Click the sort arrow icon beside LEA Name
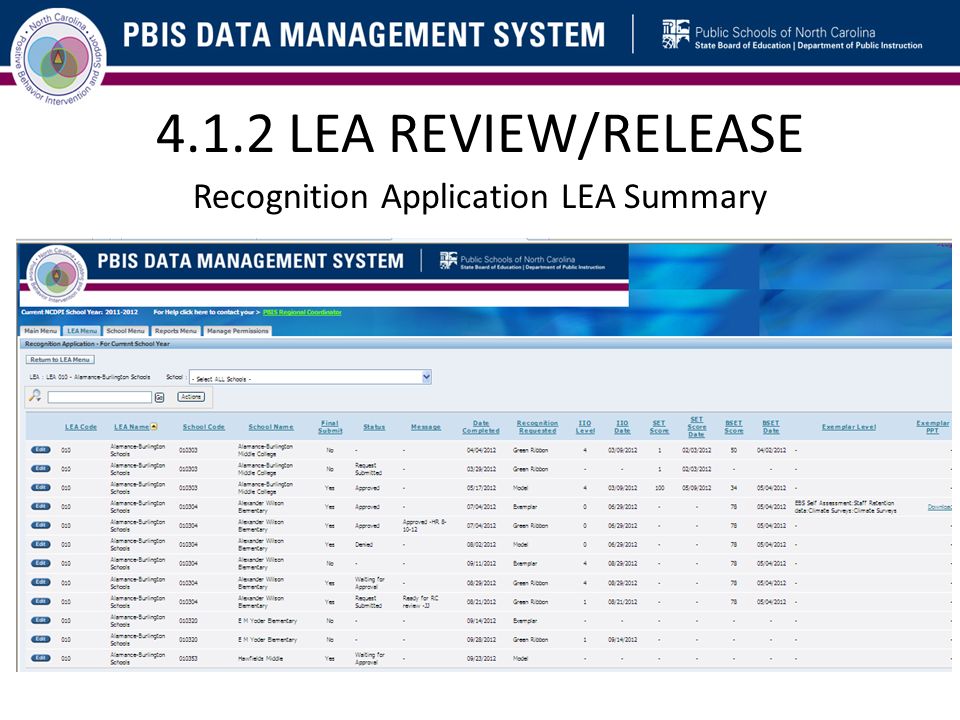The image size is (960, 720). tap(154, 427)
